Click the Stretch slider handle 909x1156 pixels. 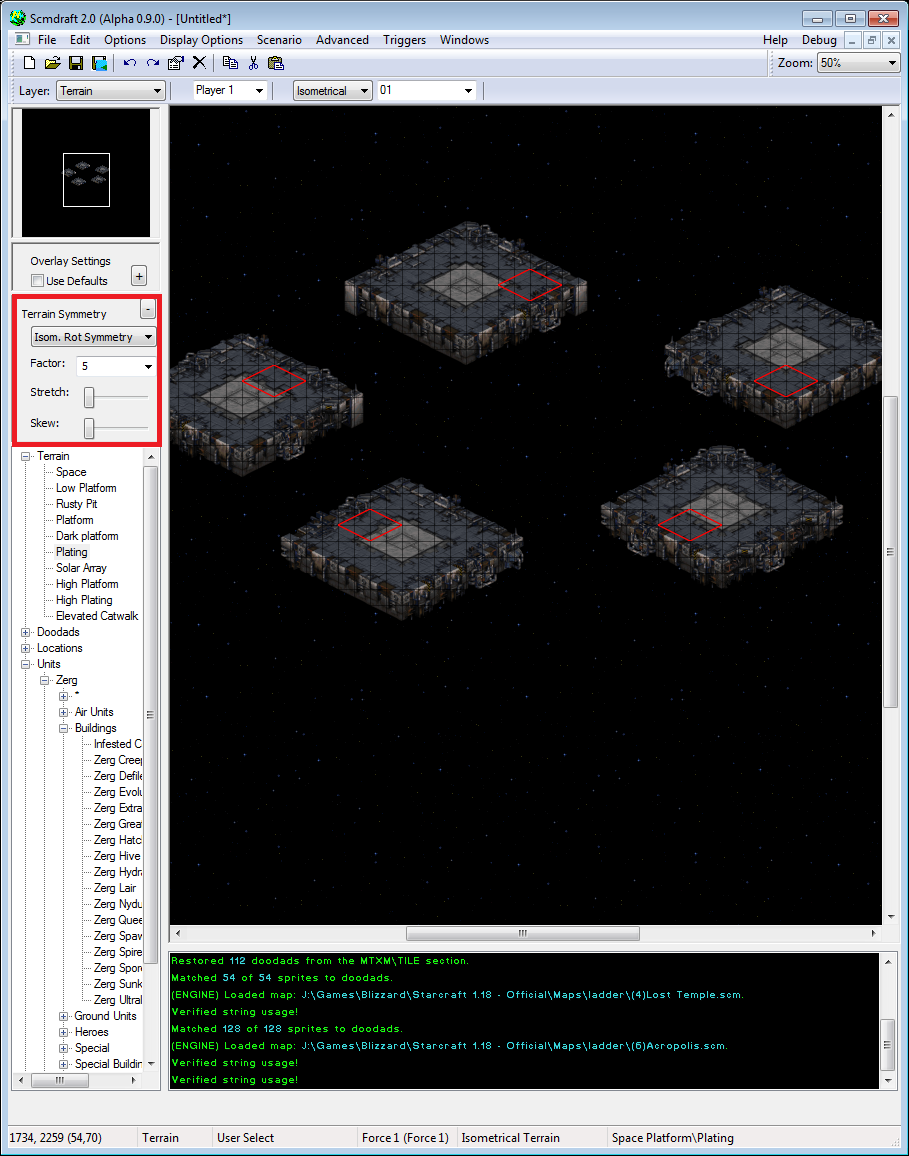[x=89, y=397]
